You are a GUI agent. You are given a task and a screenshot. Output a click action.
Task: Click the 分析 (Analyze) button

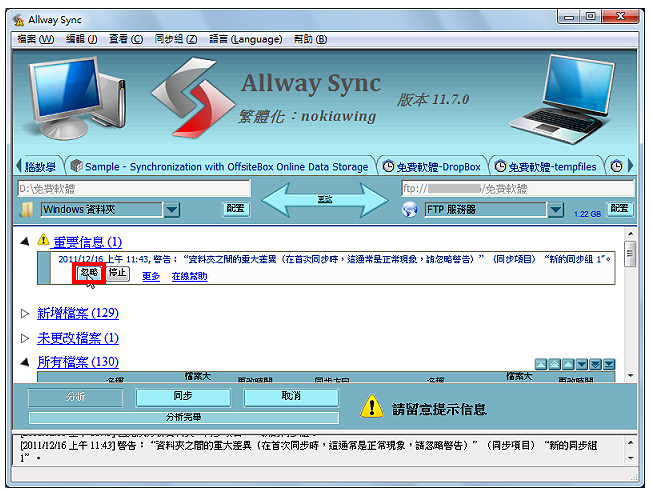click(x=75, y=397)
